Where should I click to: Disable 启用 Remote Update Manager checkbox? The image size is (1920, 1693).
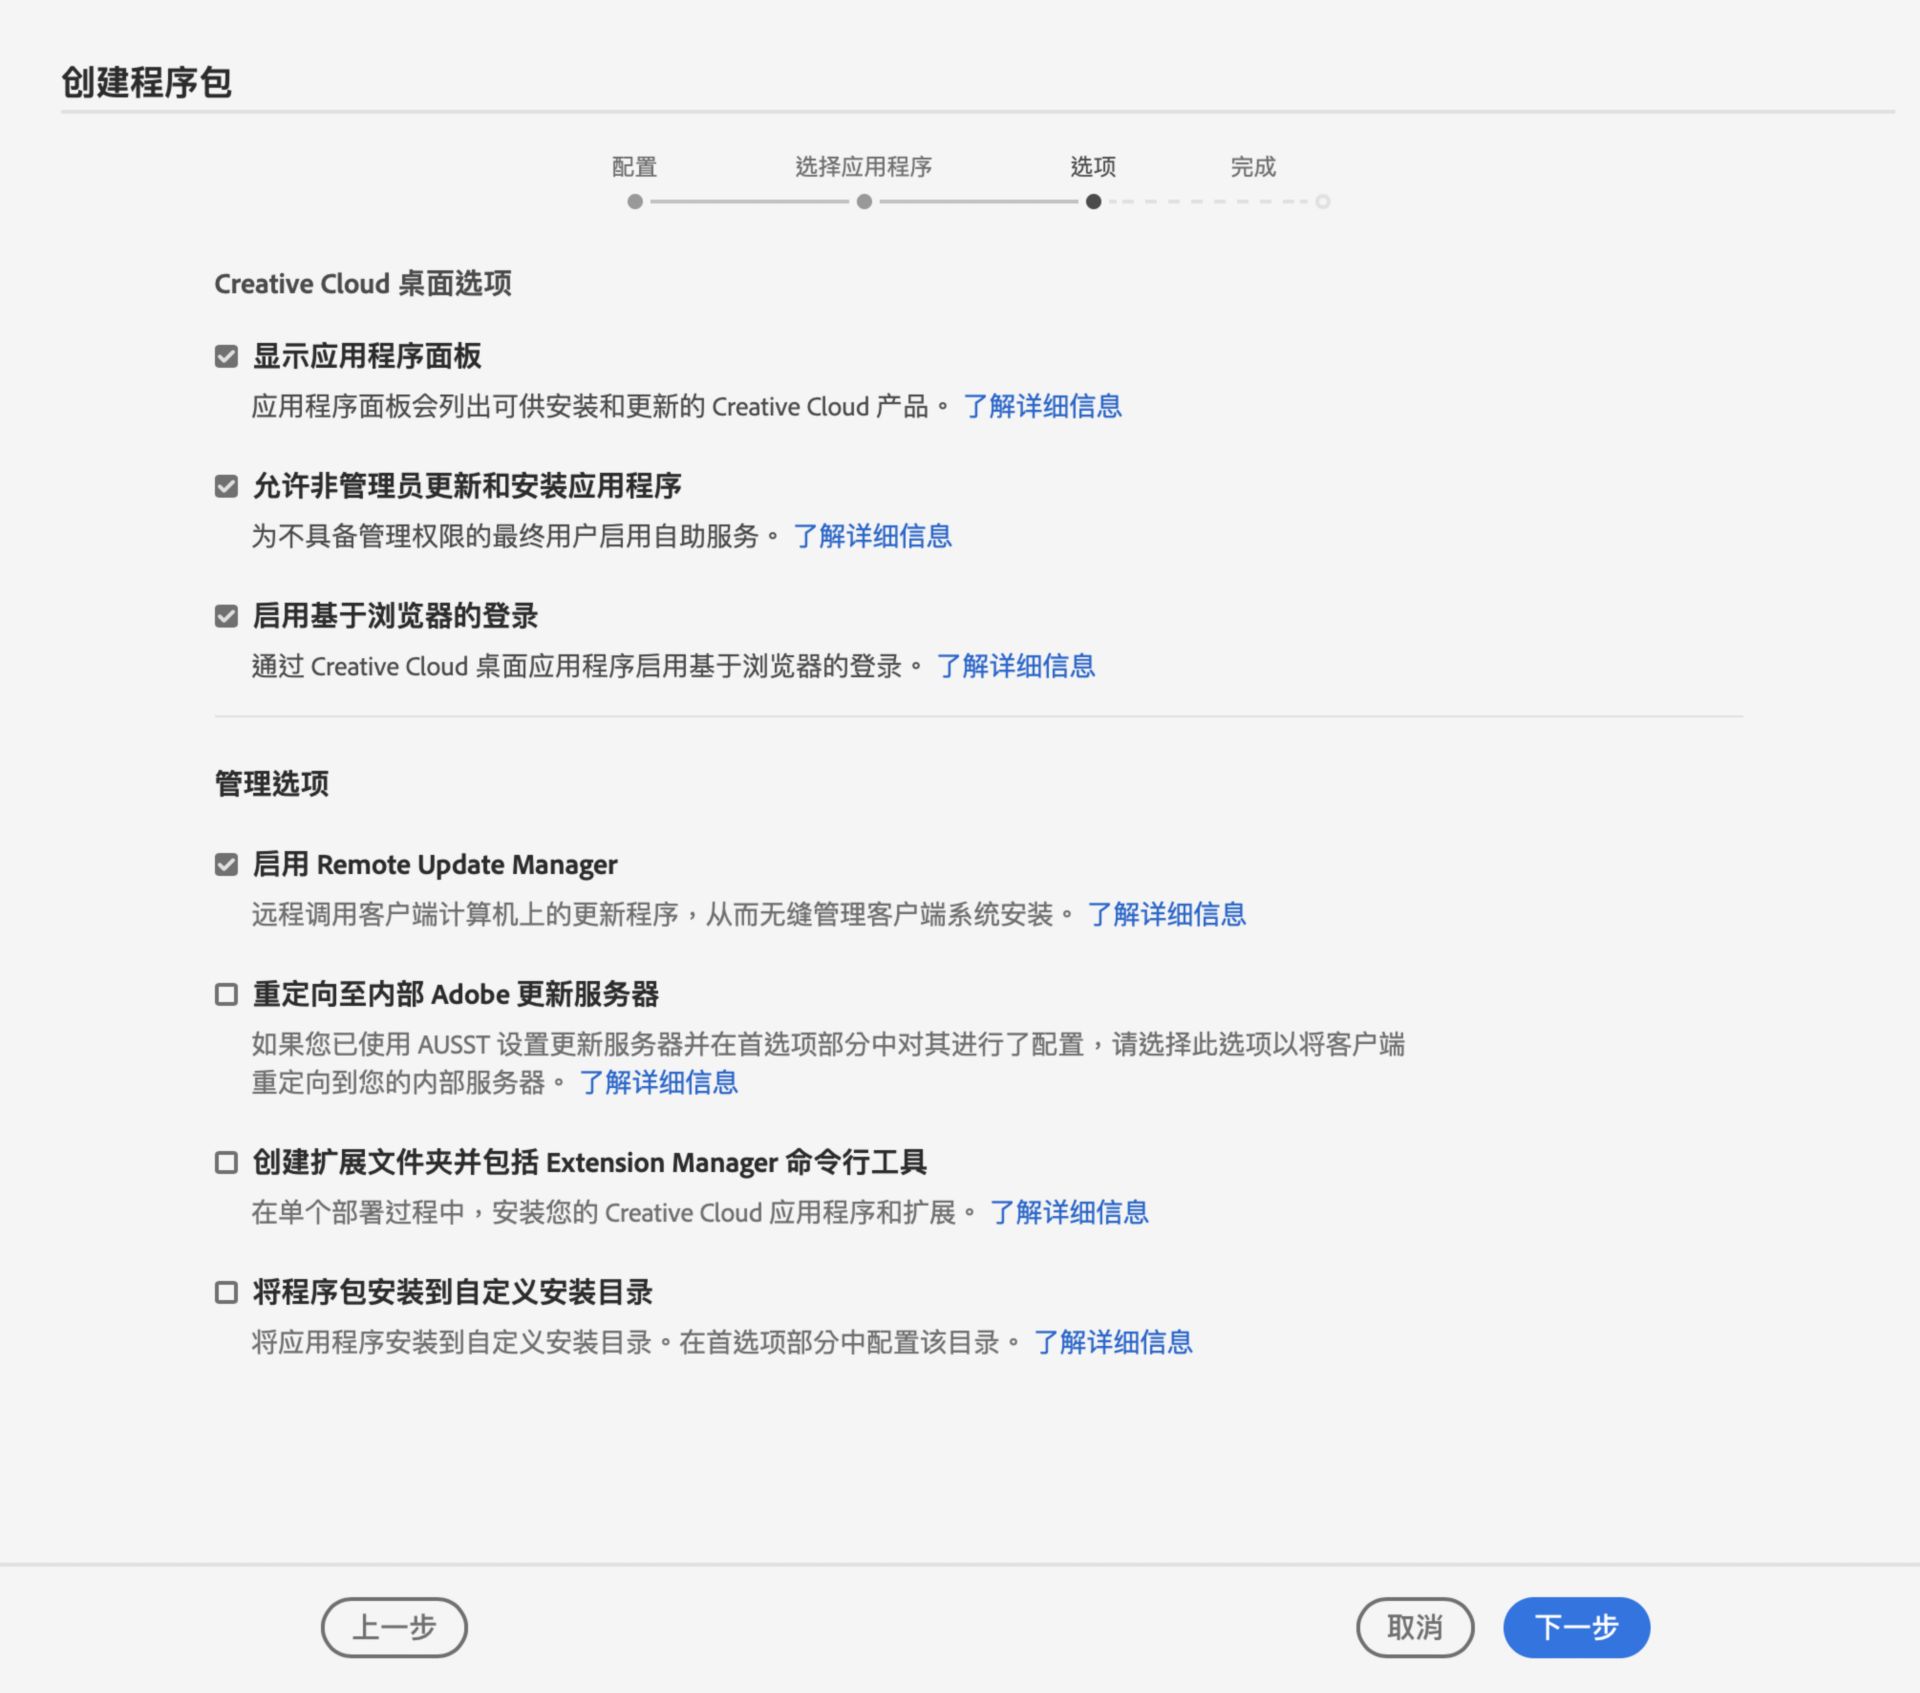(226, 865)
